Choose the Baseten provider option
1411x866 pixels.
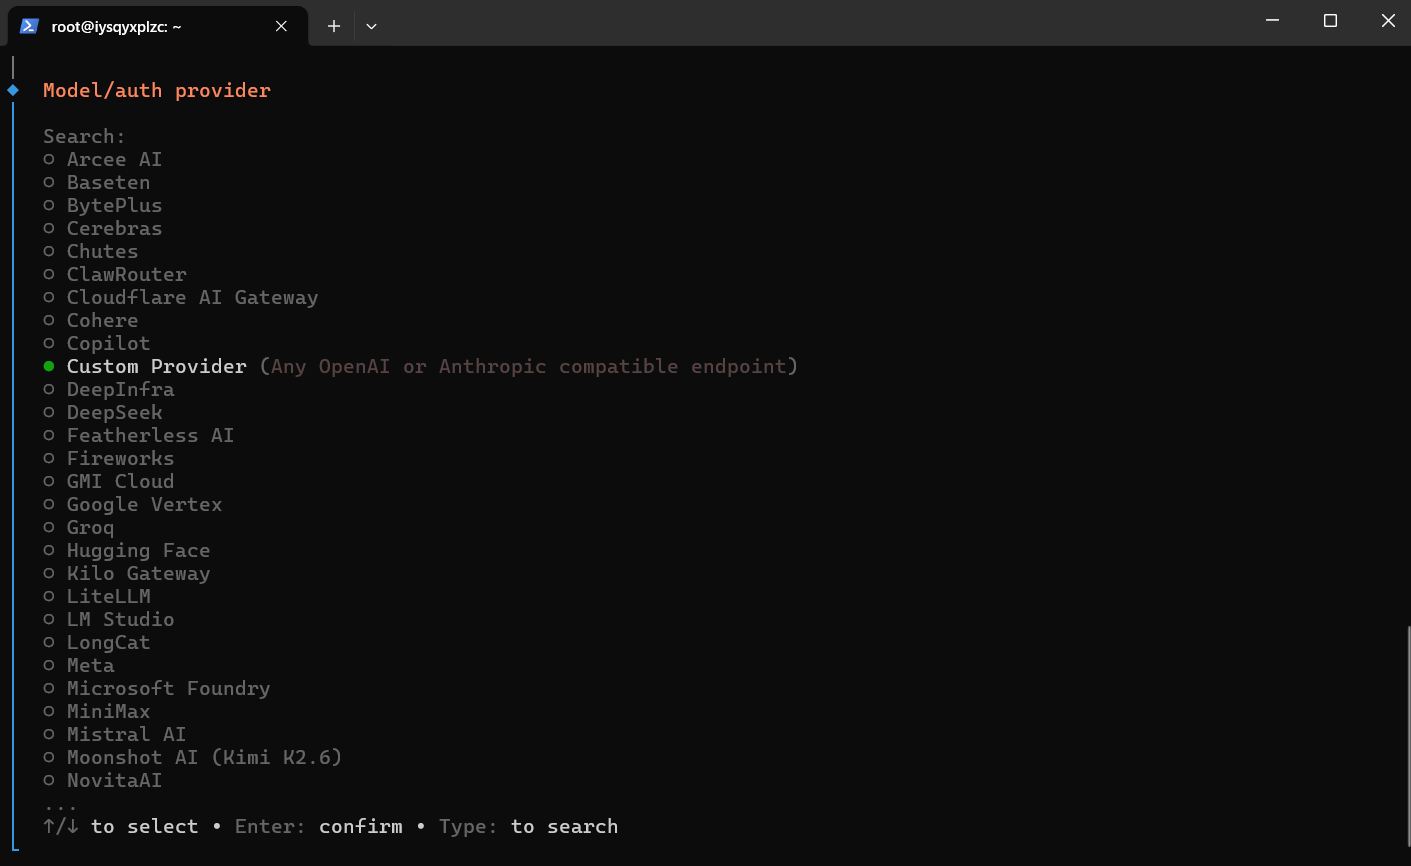coord(97,182)
